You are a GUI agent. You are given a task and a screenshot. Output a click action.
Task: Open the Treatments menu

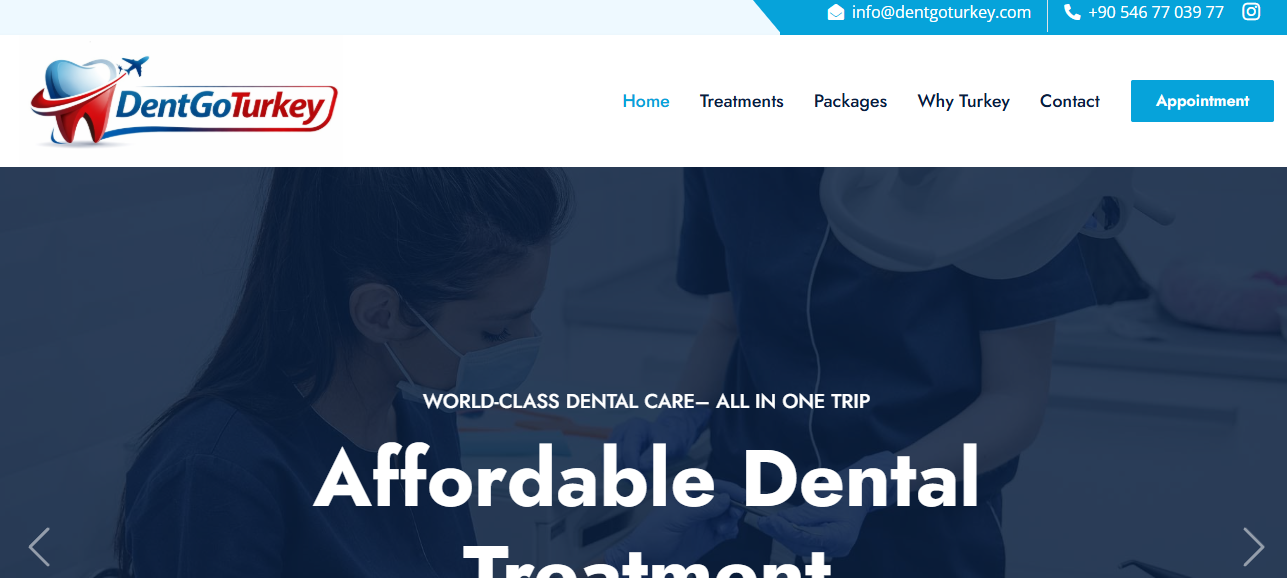[x=742, y=101]
